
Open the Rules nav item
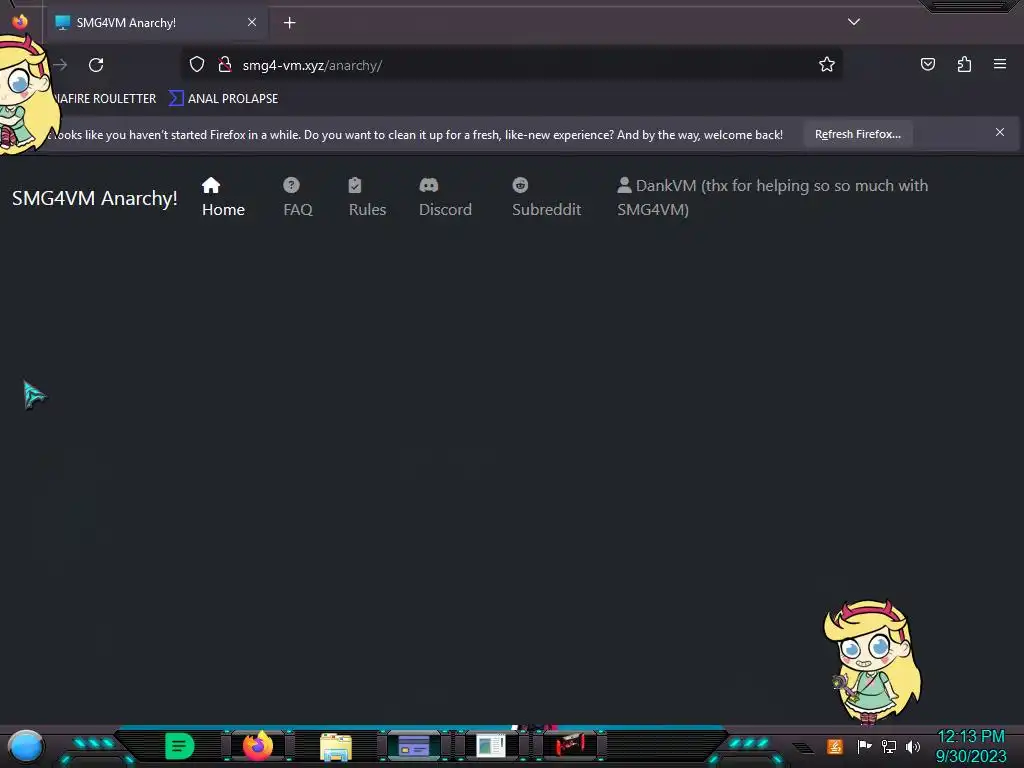(367, 197)
